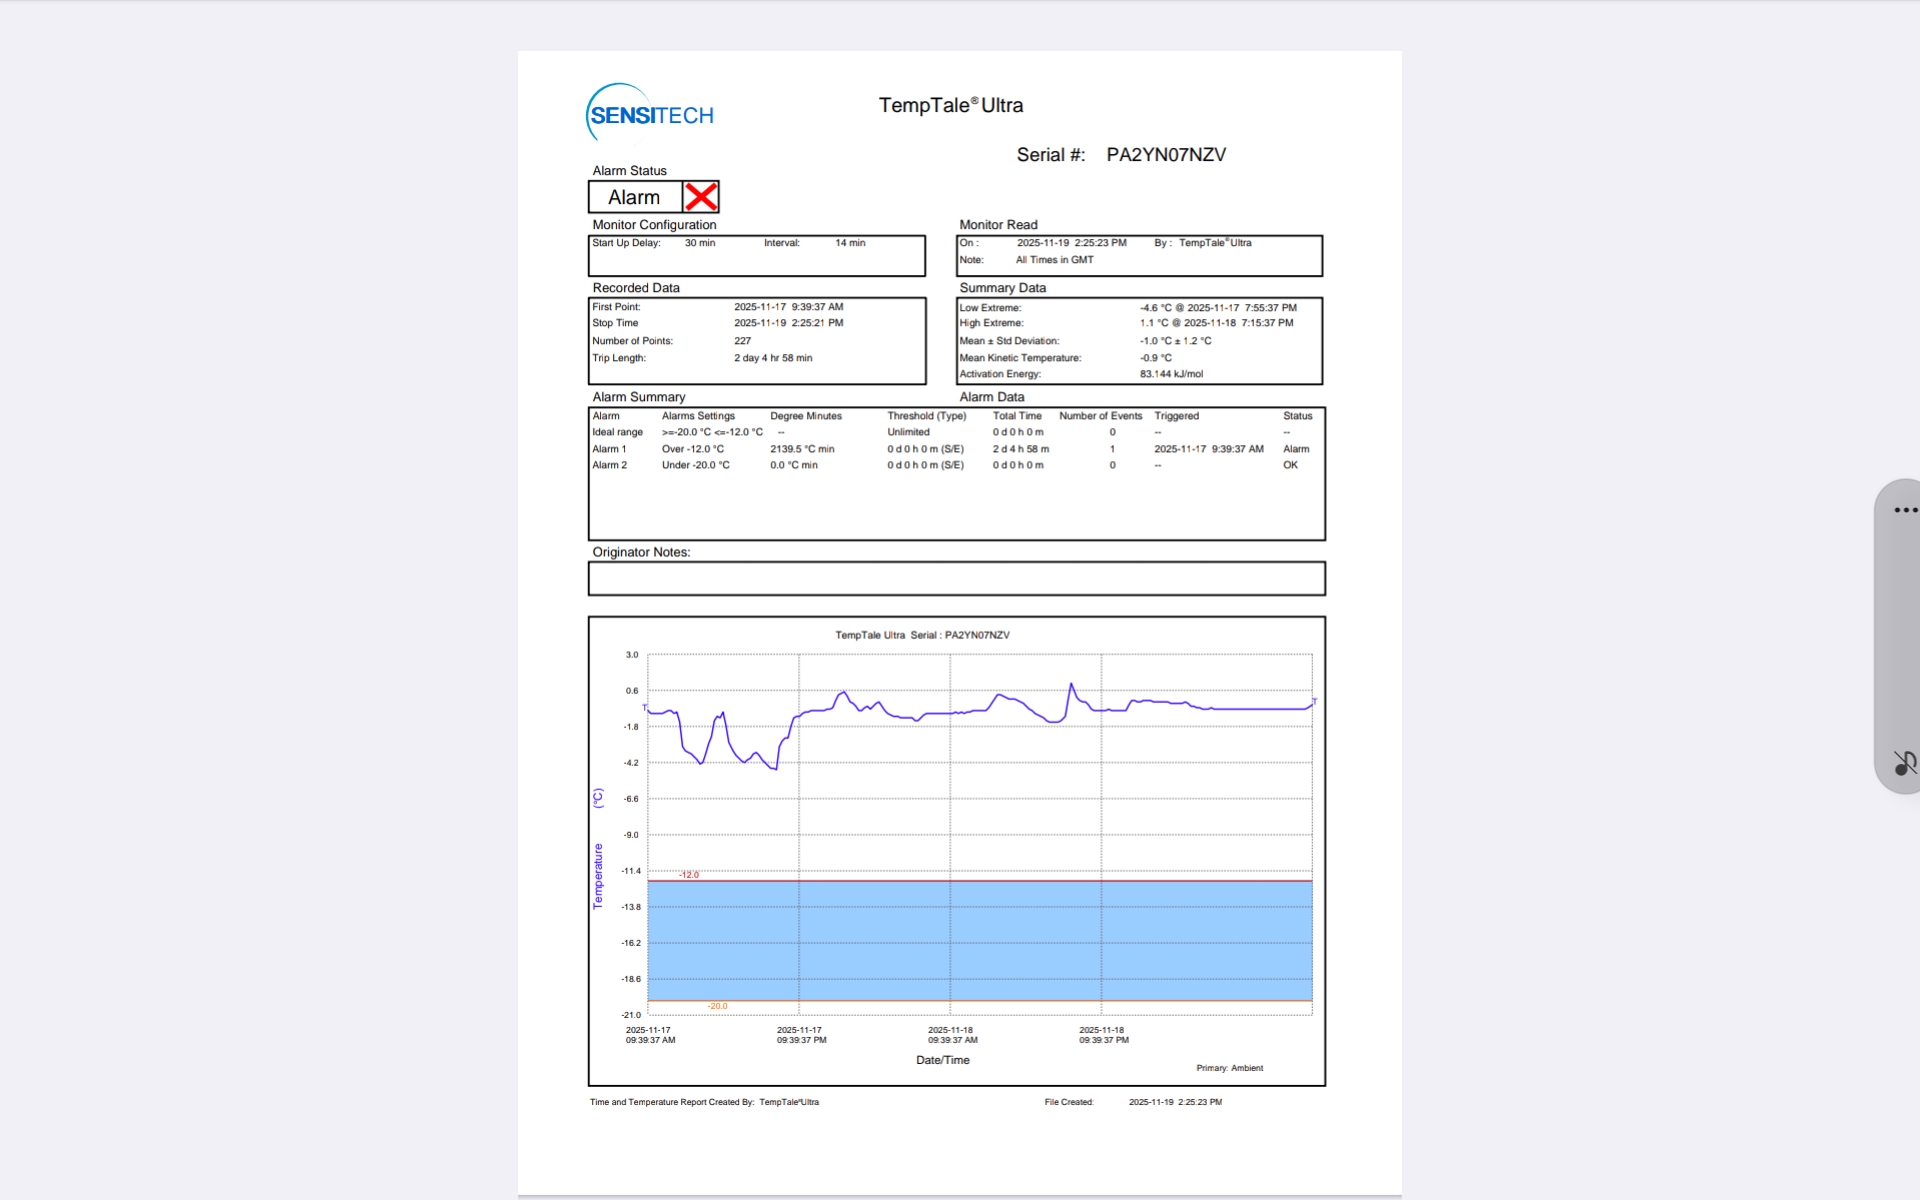Click the Alarm 2 row in Alarm Summary
Viewport: 1920px width, 1200px height.
click(x=609, y=465)
